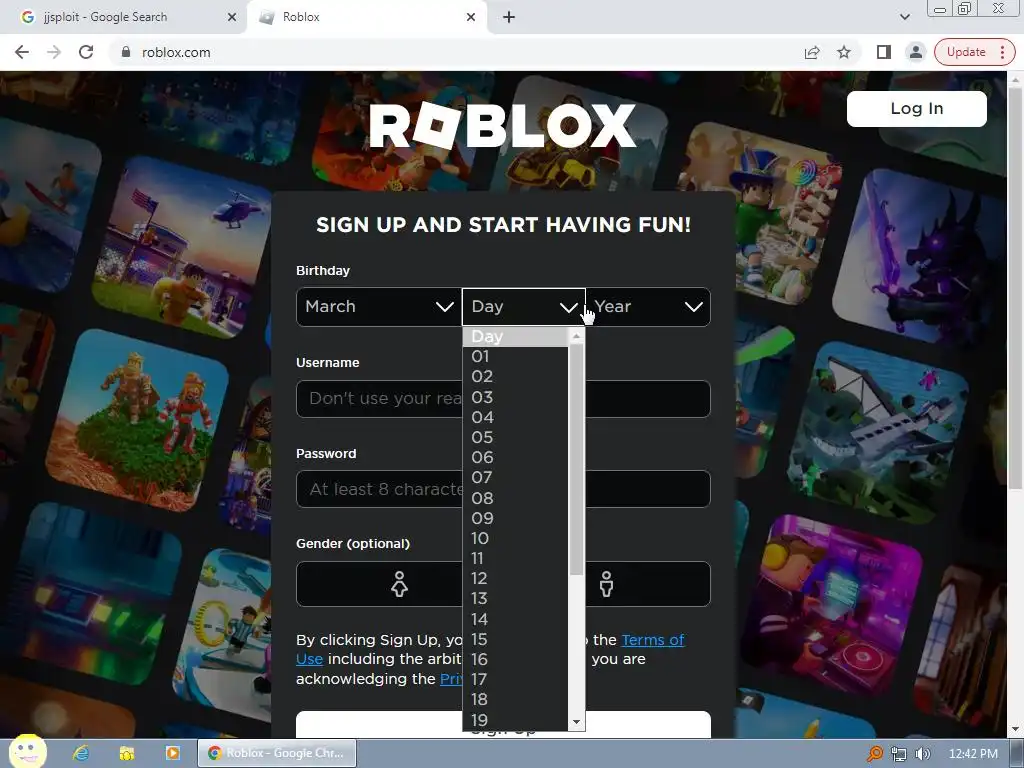Click the lock icon in the address bar
This screenshot has width=1024, height=768.
pos(126,52)
